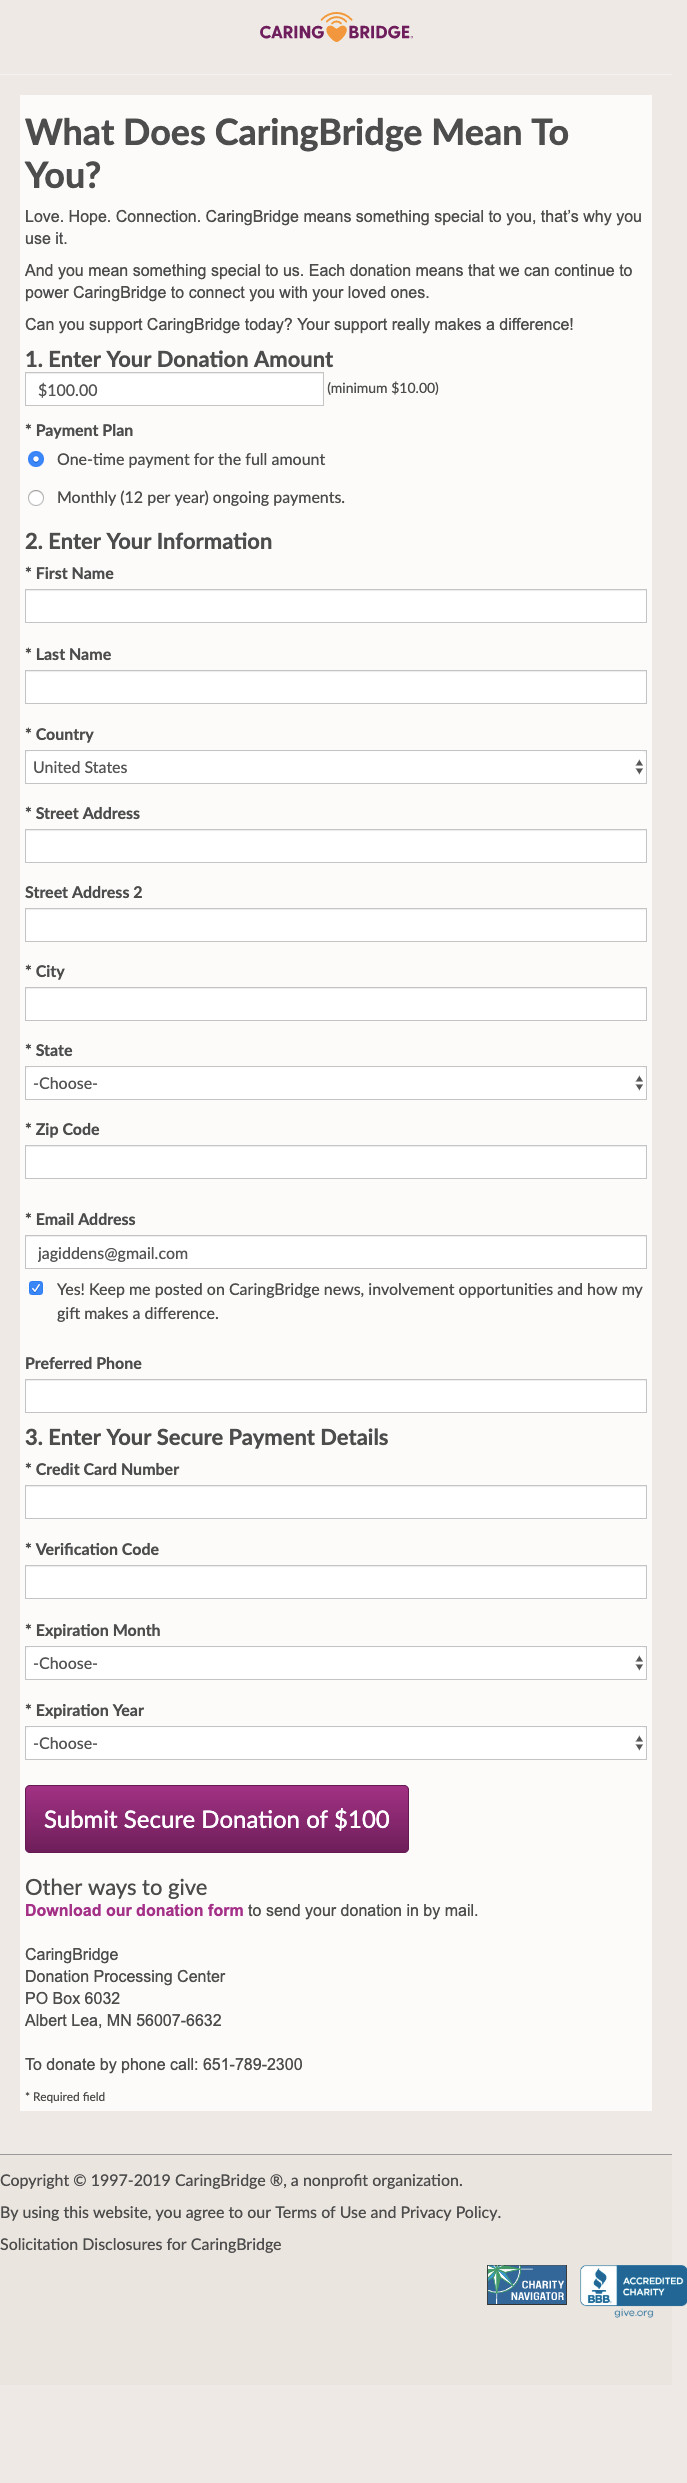Click the Download our donation form link
This screenshot has width=687, height=2483.
tap(134, 1910)
